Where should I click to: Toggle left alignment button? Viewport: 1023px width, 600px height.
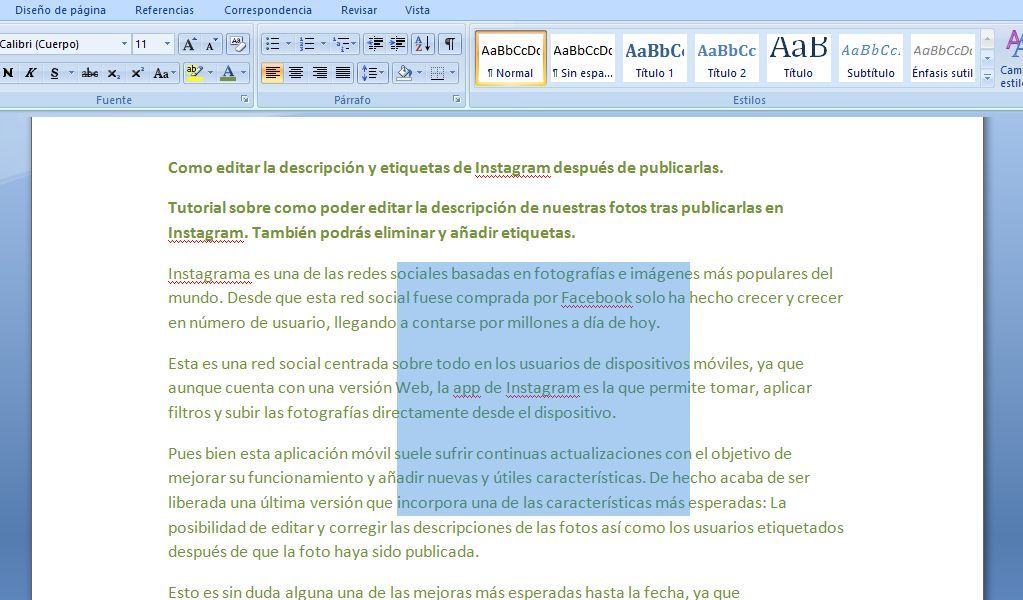pyautogui.click(x=273, y=73)
